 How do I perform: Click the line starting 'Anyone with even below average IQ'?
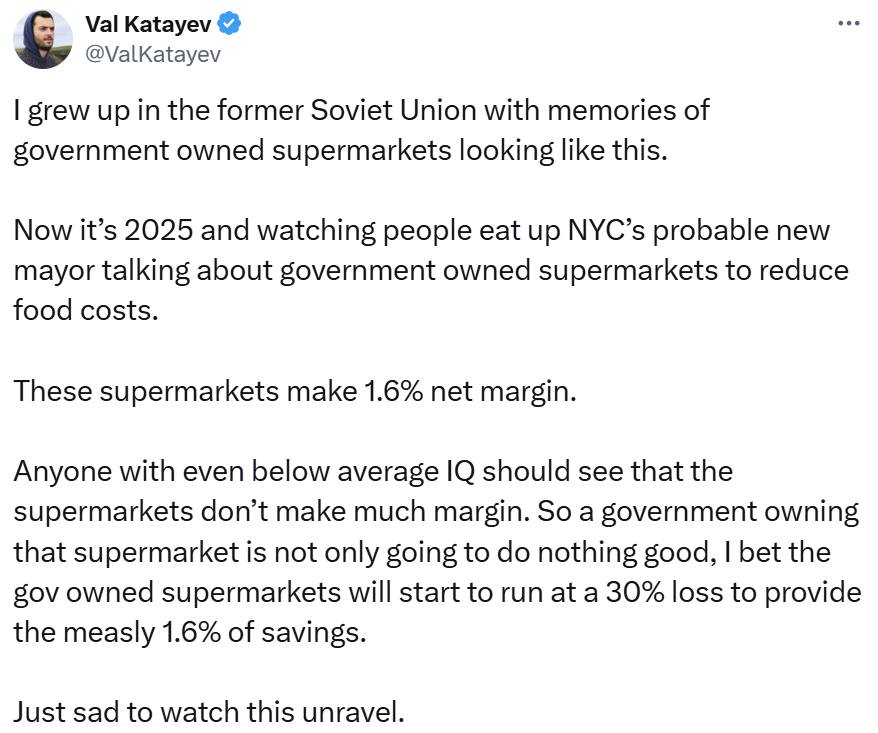click(373, 471)
